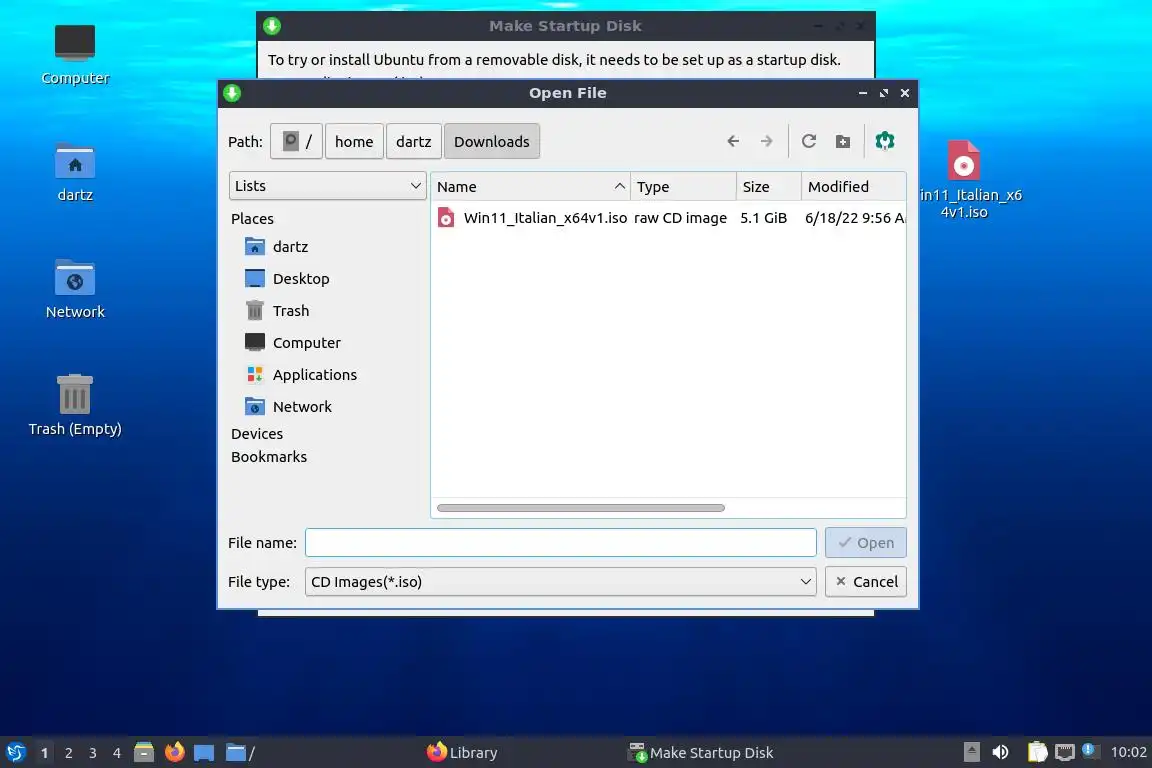Go back in Open File dialog

point(732,141)
